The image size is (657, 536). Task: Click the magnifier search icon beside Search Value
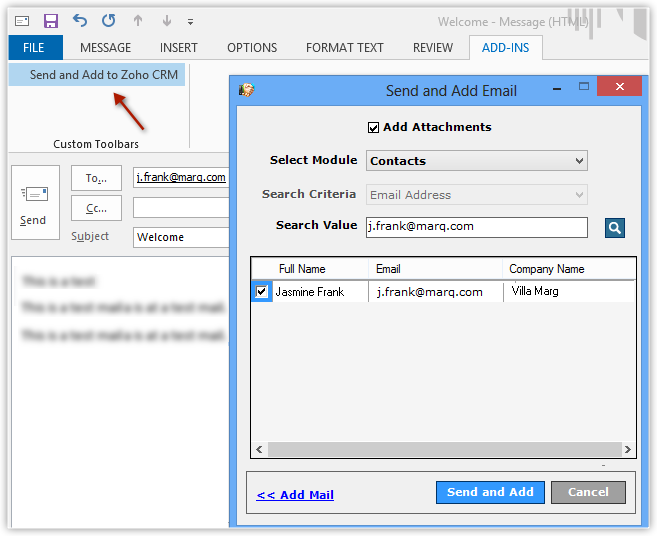614,228
